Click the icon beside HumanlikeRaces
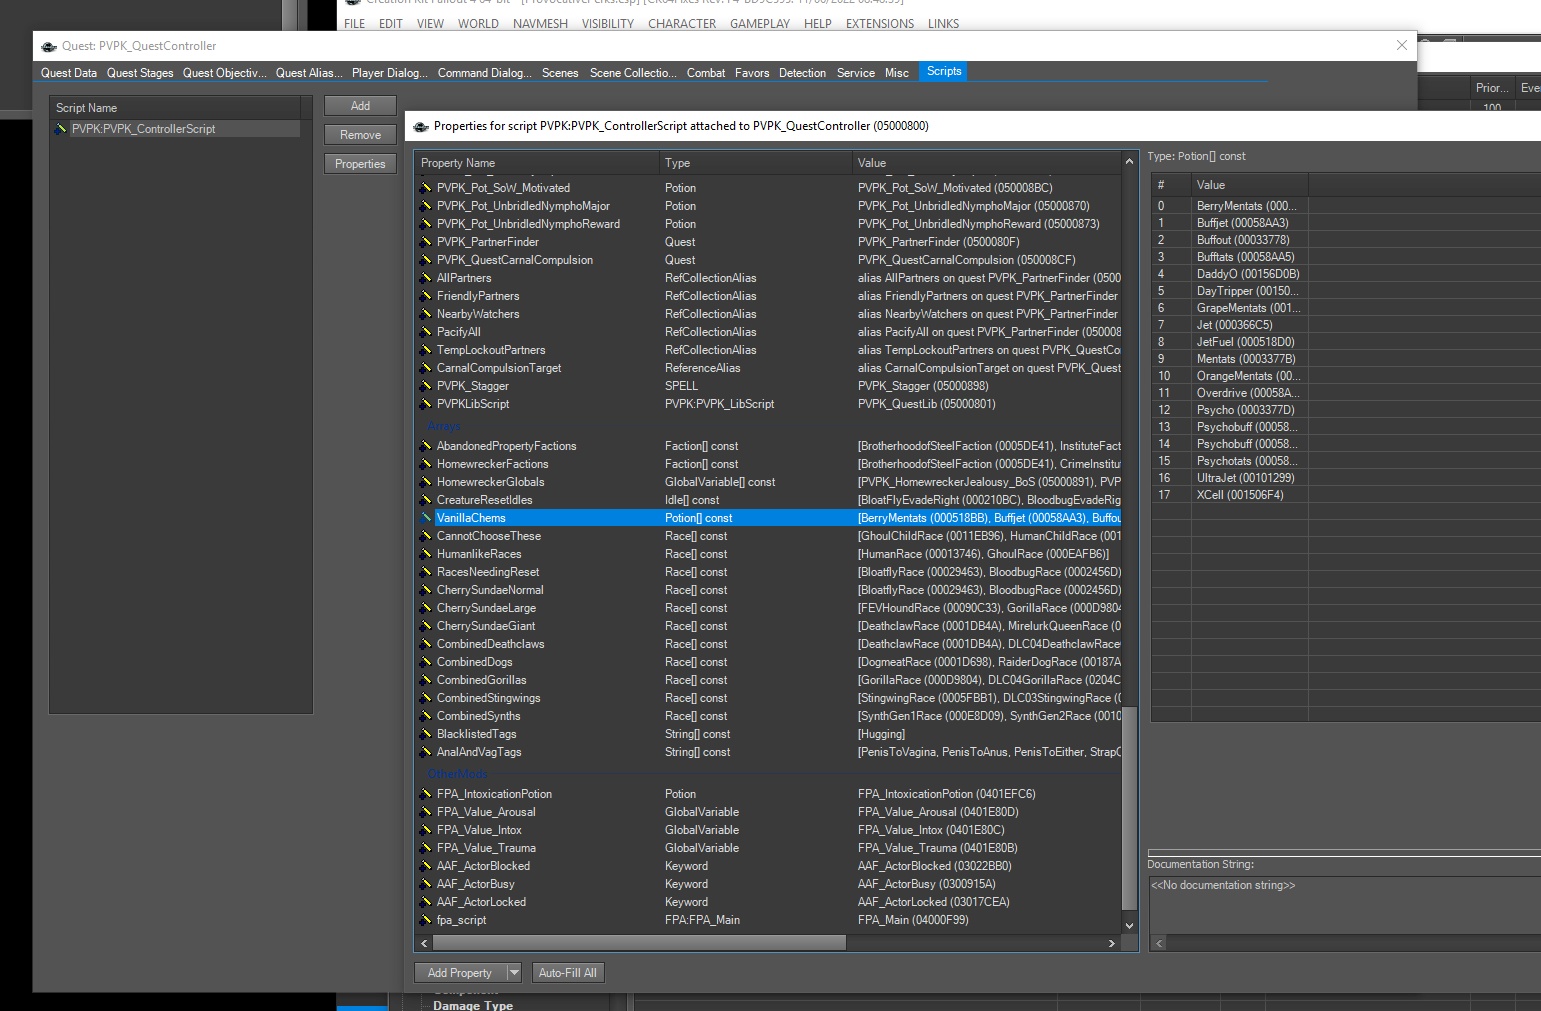Viewport: 1541px width, 1011px height. click(425, 554)
